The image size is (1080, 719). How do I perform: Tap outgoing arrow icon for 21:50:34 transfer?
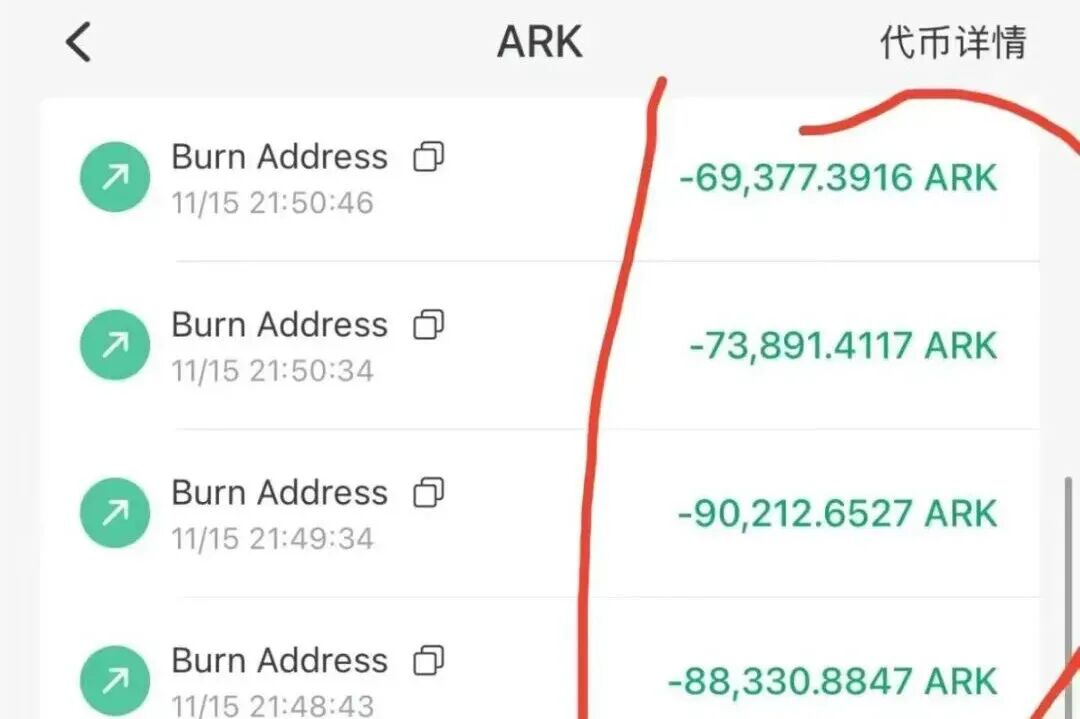115,344
